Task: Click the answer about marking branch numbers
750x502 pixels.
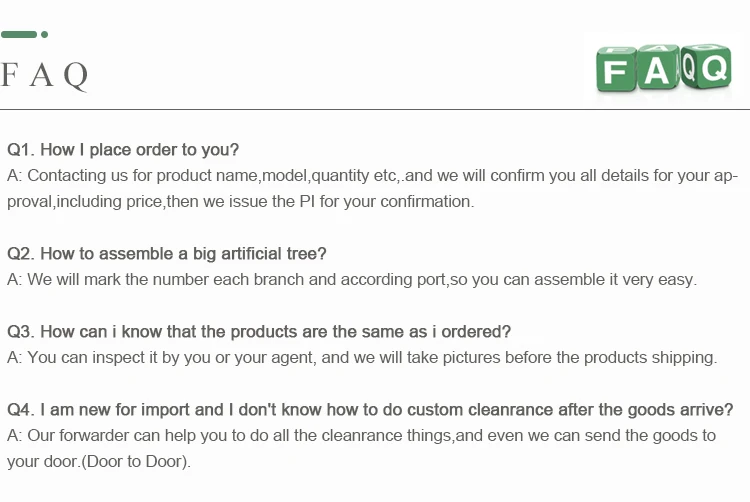Action: click(352, 279)
